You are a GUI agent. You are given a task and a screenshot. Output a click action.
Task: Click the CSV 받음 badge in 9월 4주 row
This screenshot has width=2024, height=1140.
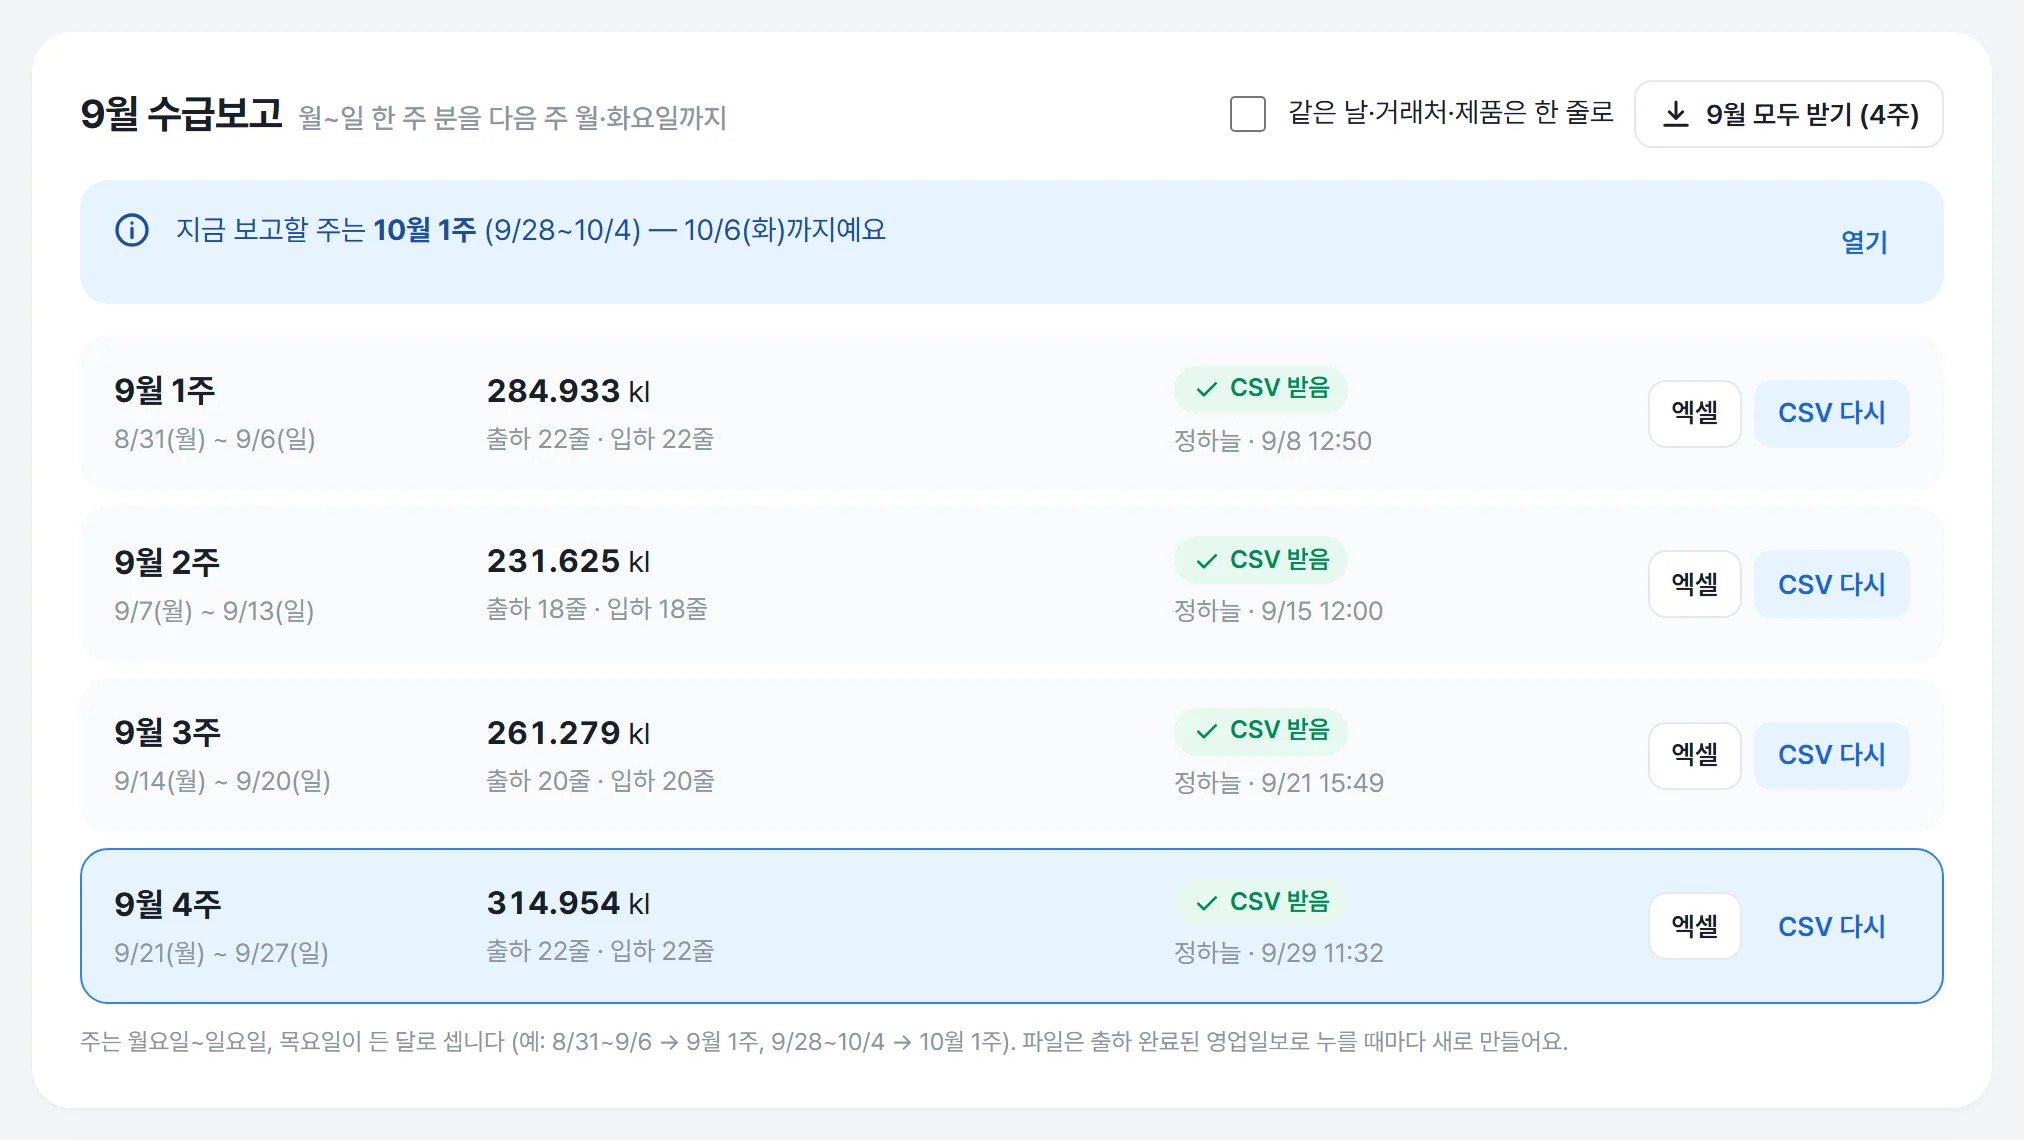coord(1260,902)
